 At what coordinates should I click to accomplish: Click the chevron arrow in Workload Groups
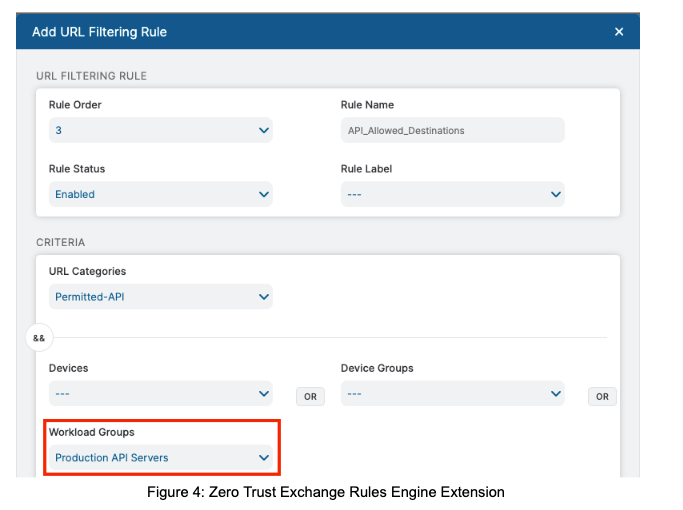[264, 458]
